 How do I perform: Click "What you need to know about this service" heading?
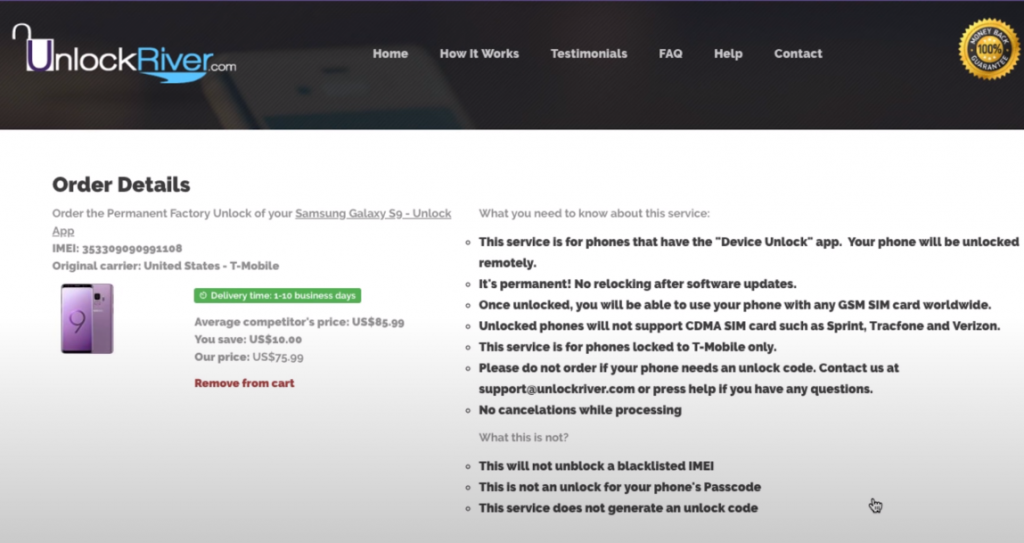594,214
